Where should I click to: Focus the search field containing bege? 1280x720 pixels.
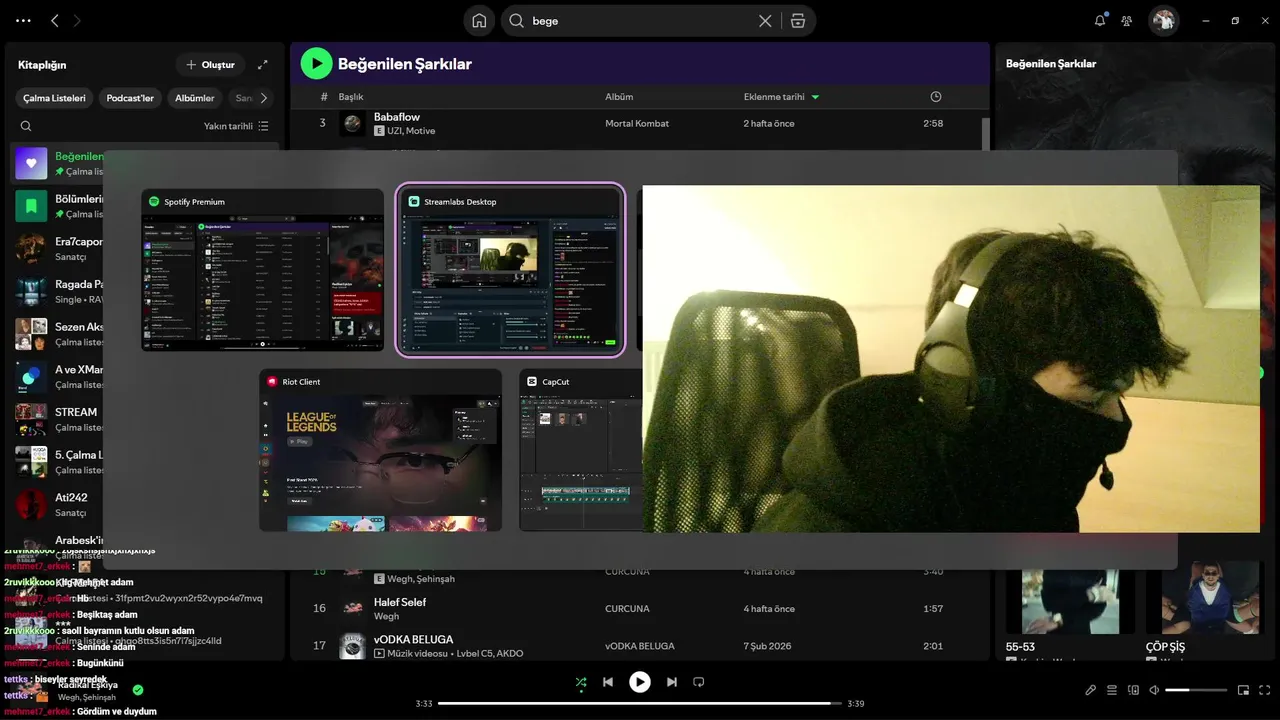640,21
